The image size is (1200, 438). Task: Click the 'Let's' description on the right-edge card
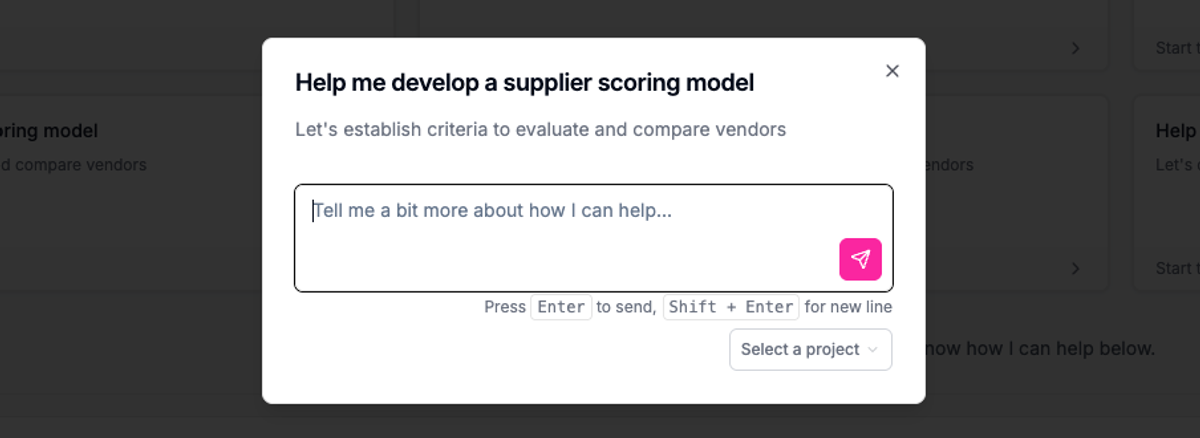[x=1177, y=165]
